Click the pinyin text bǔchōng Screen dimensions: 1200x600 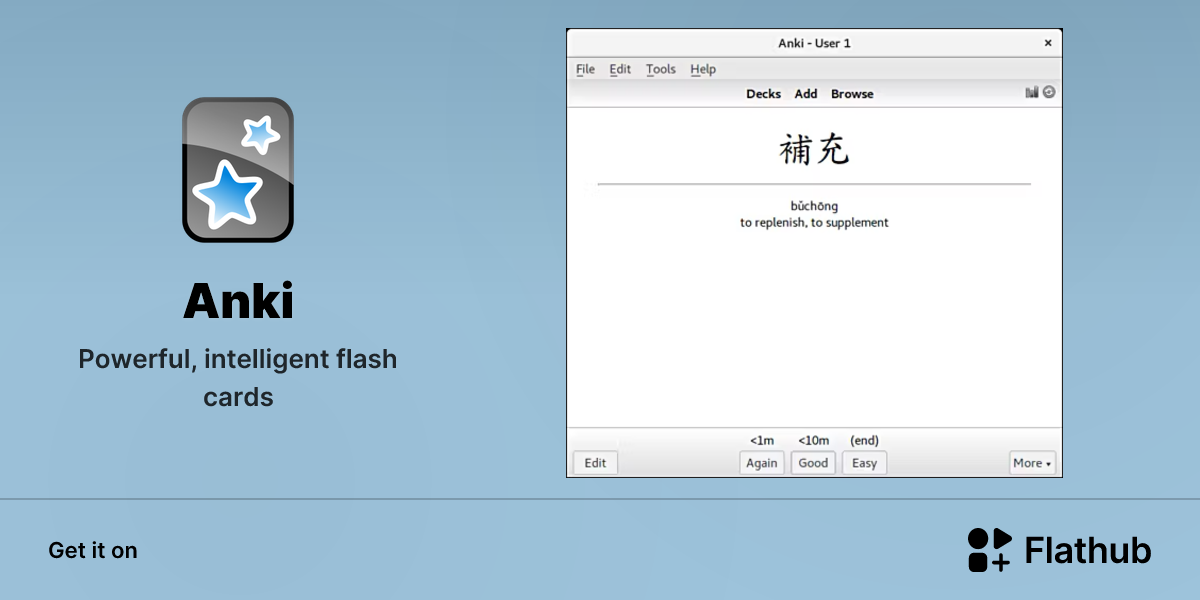point(814,207)
